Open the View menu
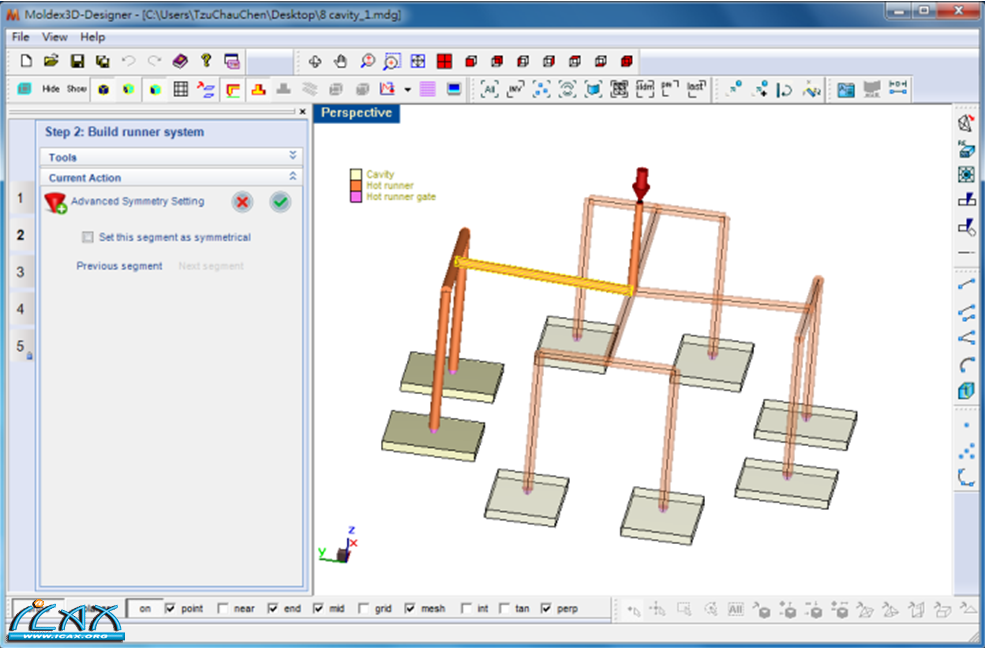Viewport: 985px width, 648px height. [55, 37]
